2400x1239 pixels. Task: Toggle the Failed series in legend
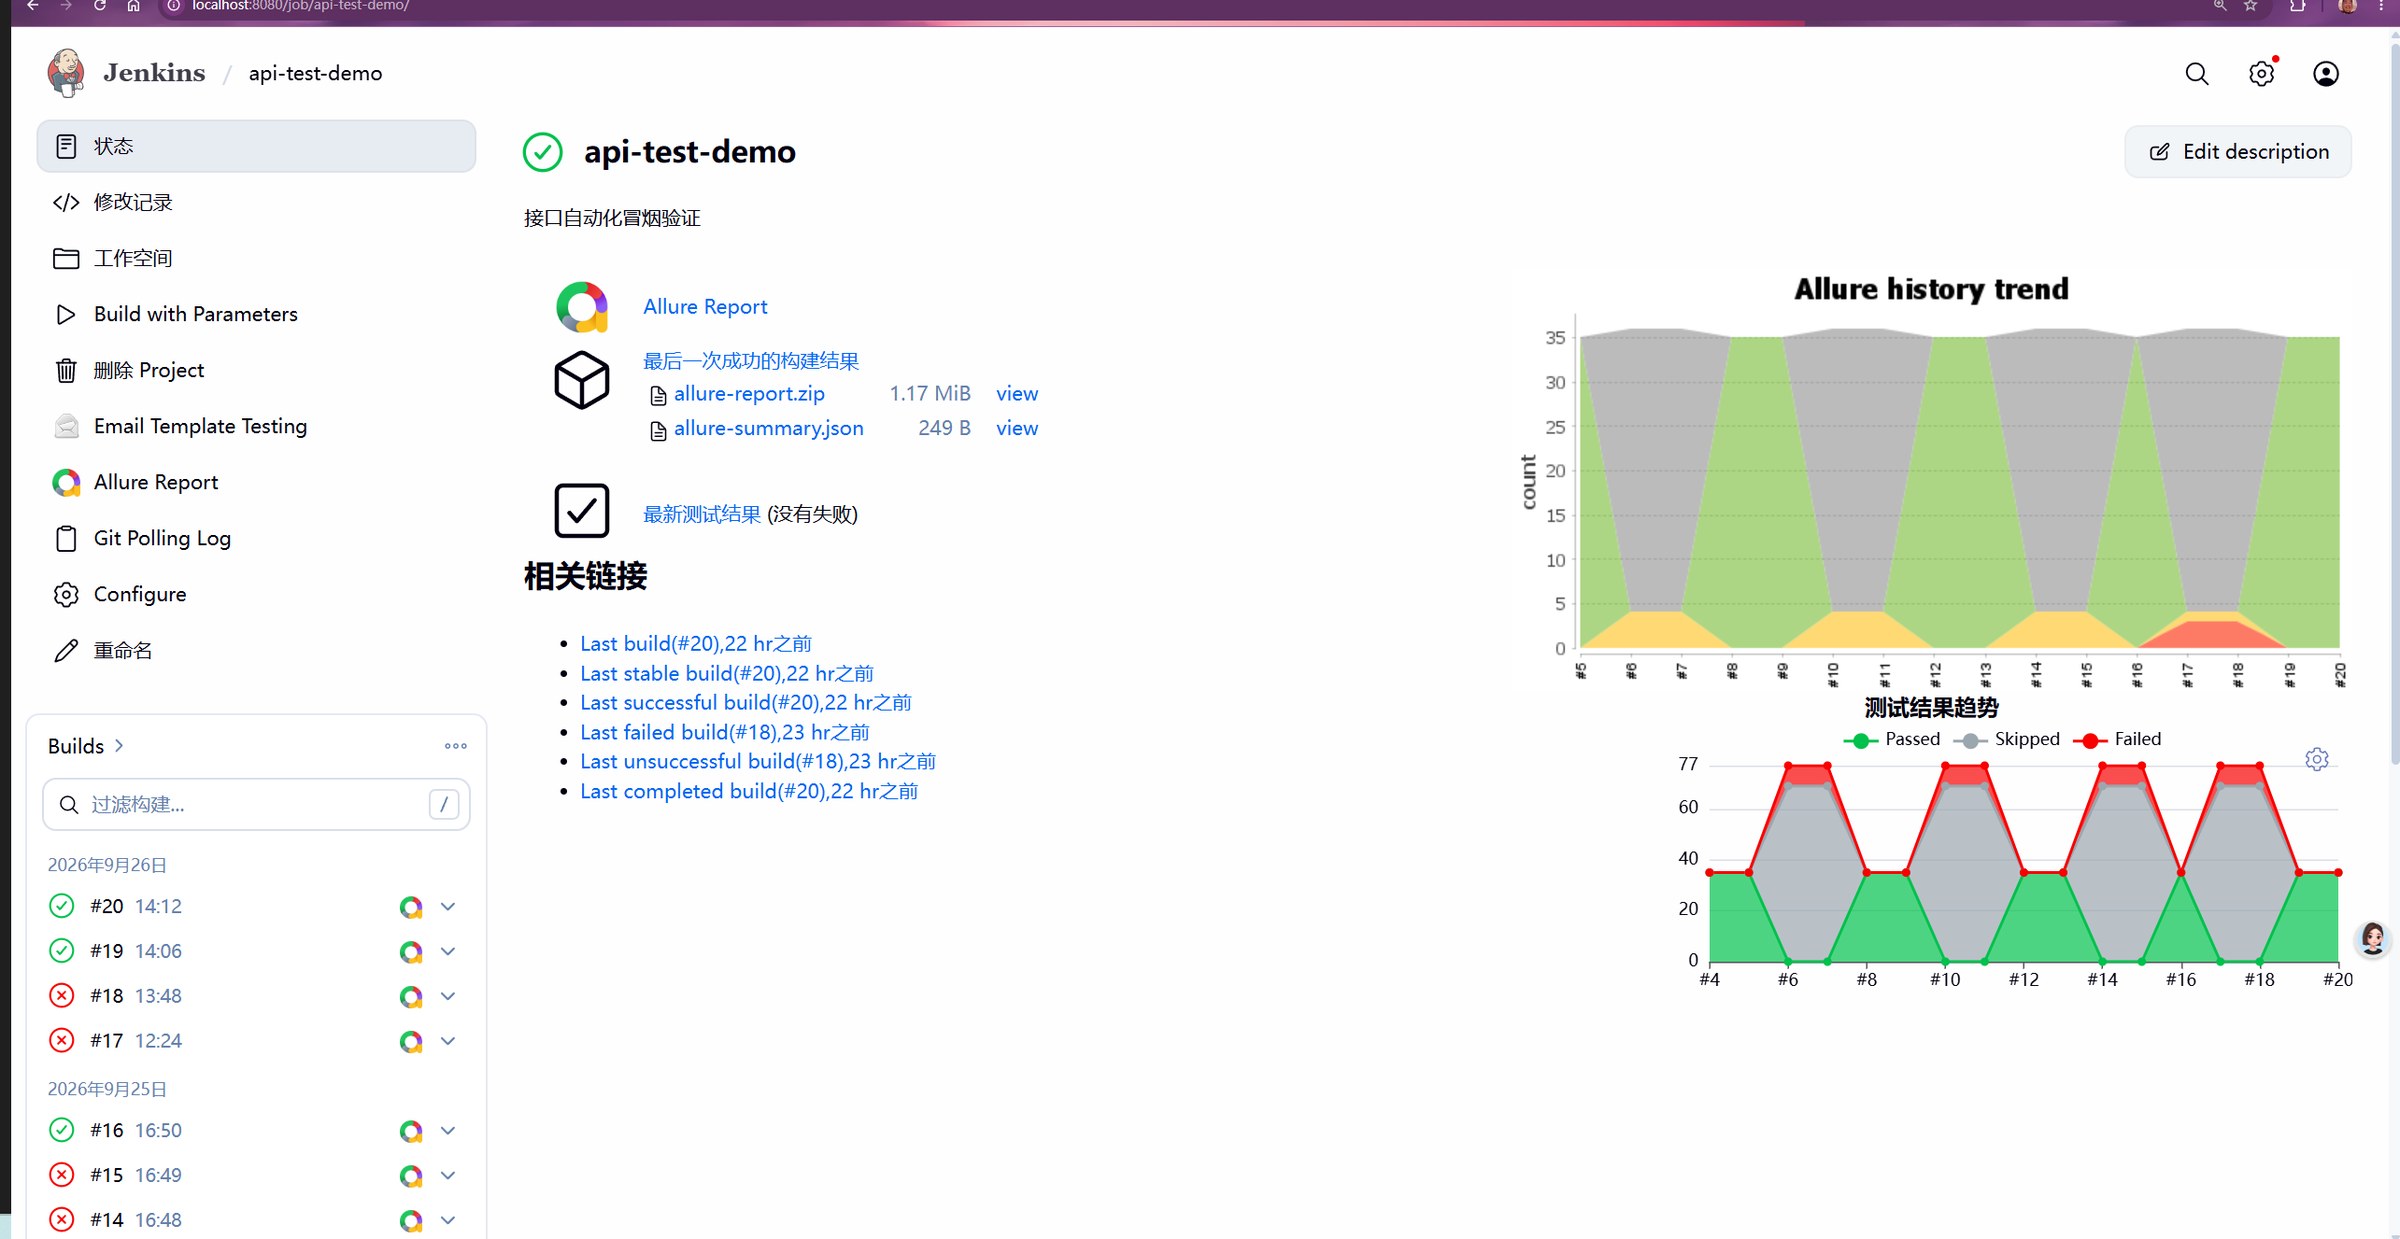click(x=2117, y=740)
